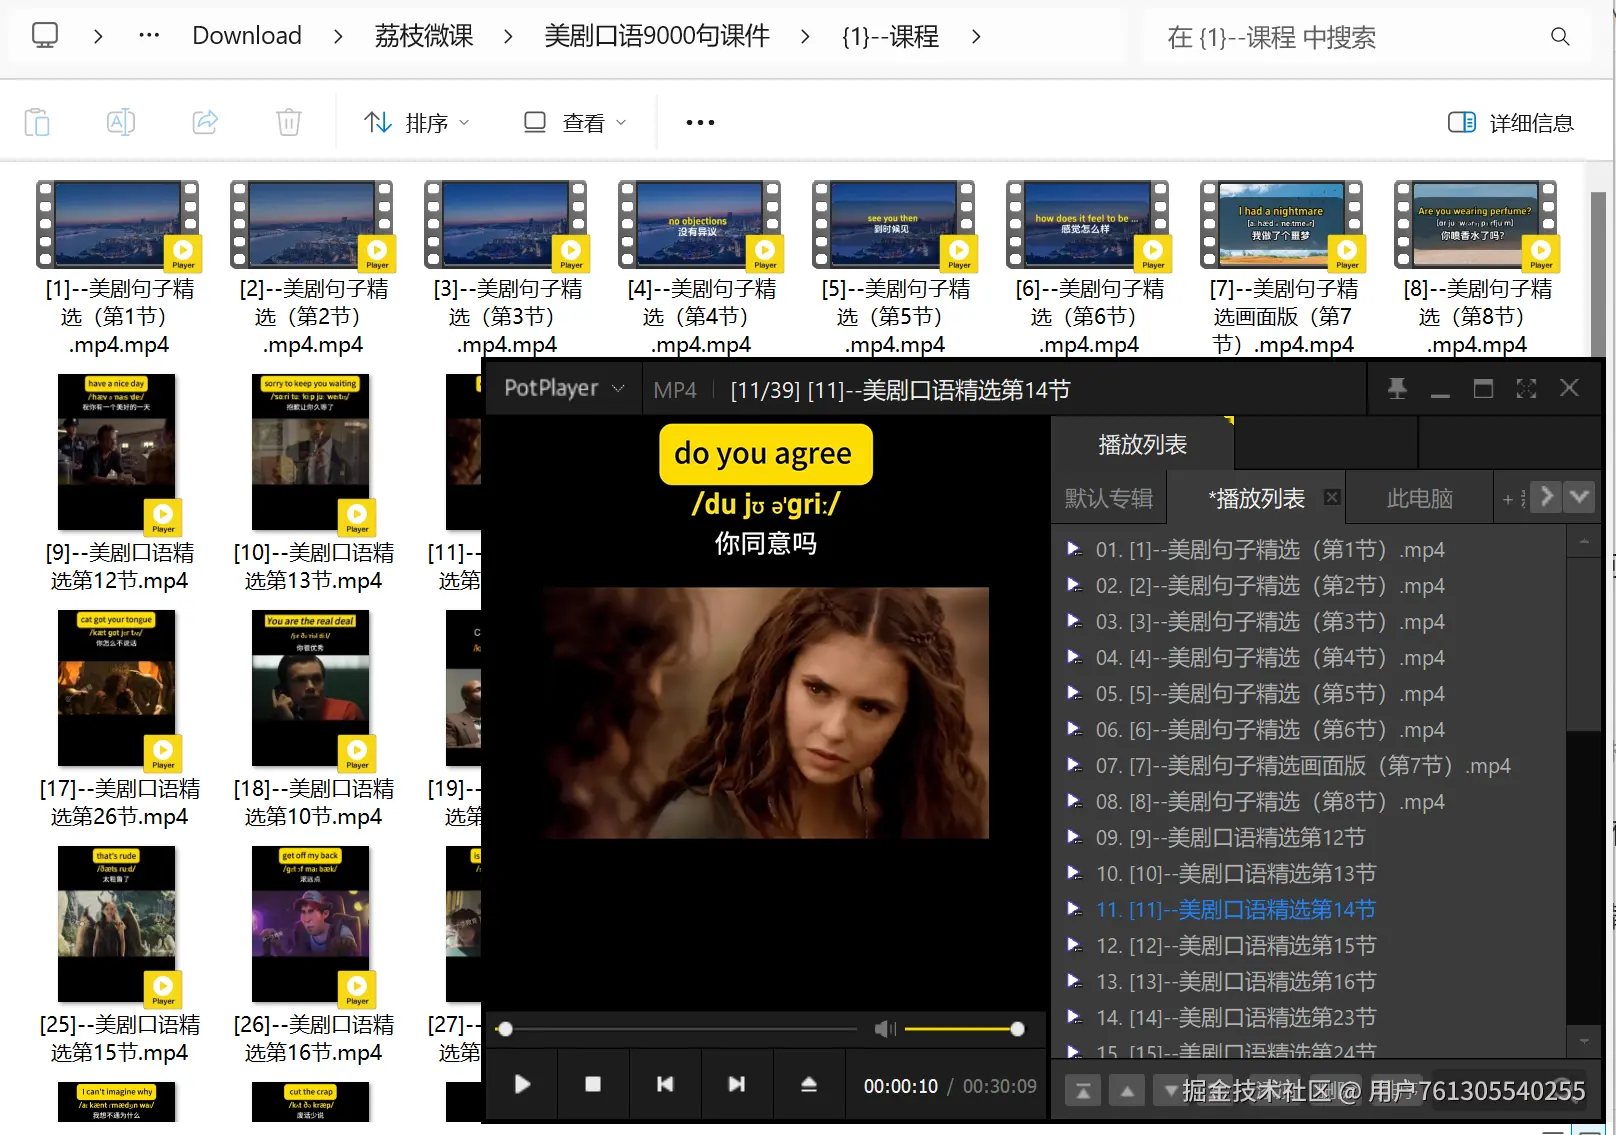Stop the video in PotPlayer
The image size is (1616, 1135).
click(593, 1084)
